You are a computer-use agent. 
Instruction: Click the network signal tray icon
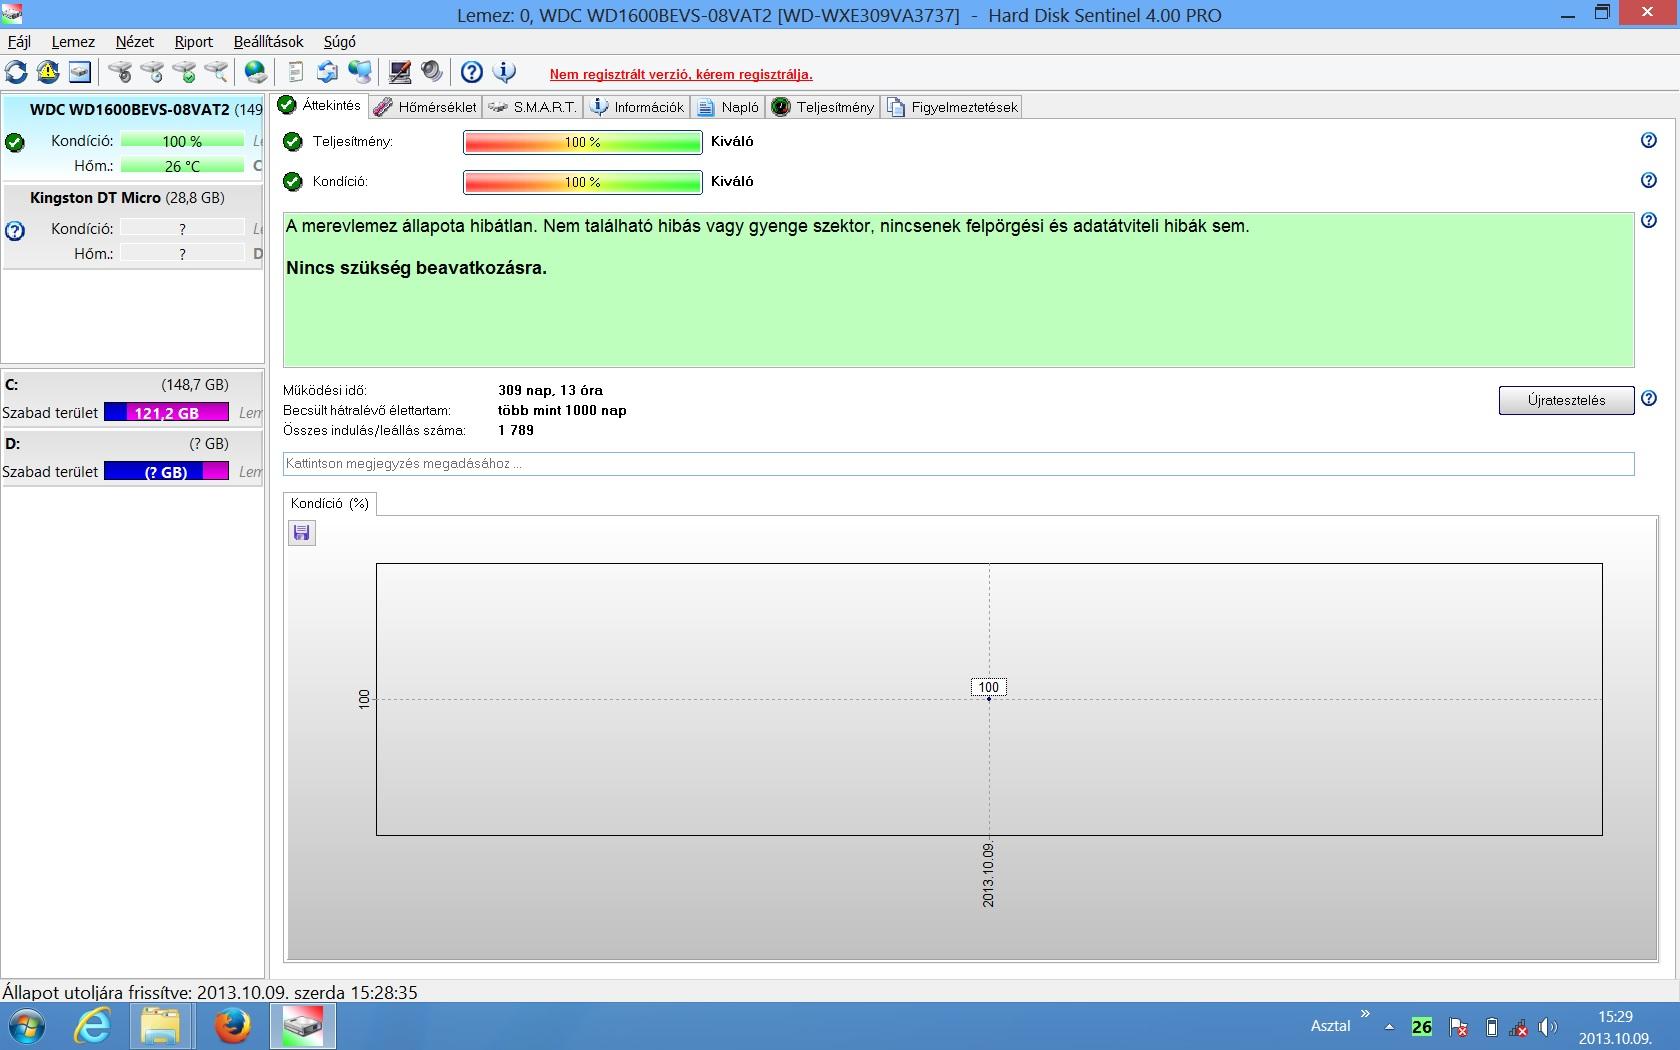tap(1518, 1027)
